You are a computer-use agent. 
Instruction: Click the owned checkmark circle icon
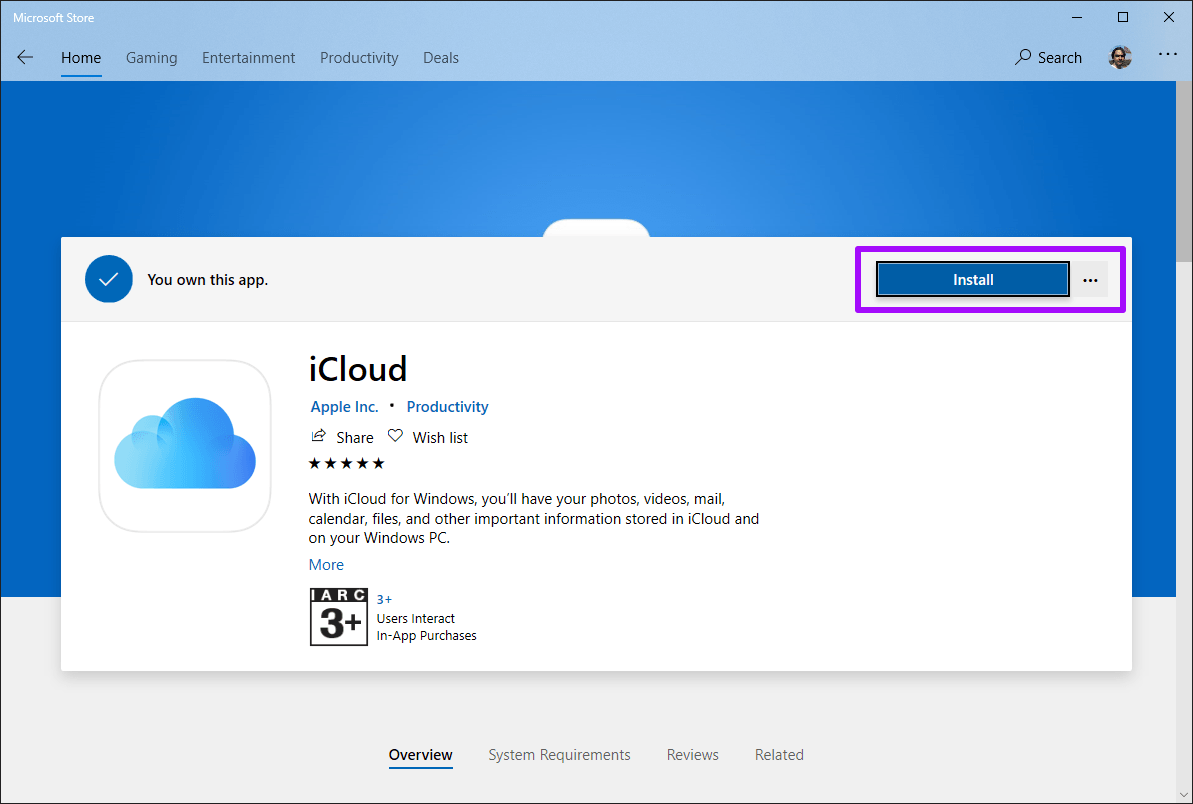point(109,279)
